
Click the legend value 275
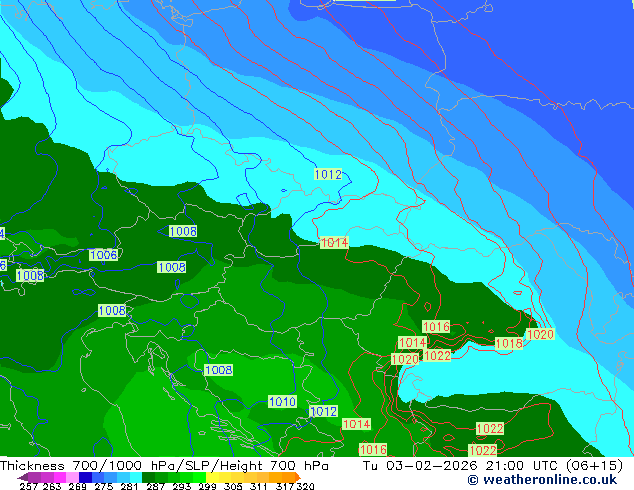click(104, 486)
